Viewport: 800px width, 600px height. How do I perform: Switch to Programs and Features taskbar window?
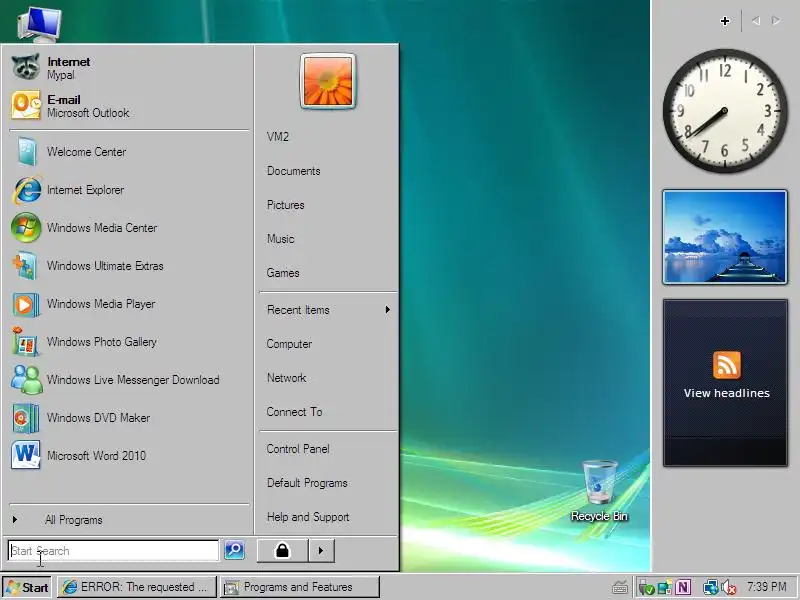tap(300, 587)
